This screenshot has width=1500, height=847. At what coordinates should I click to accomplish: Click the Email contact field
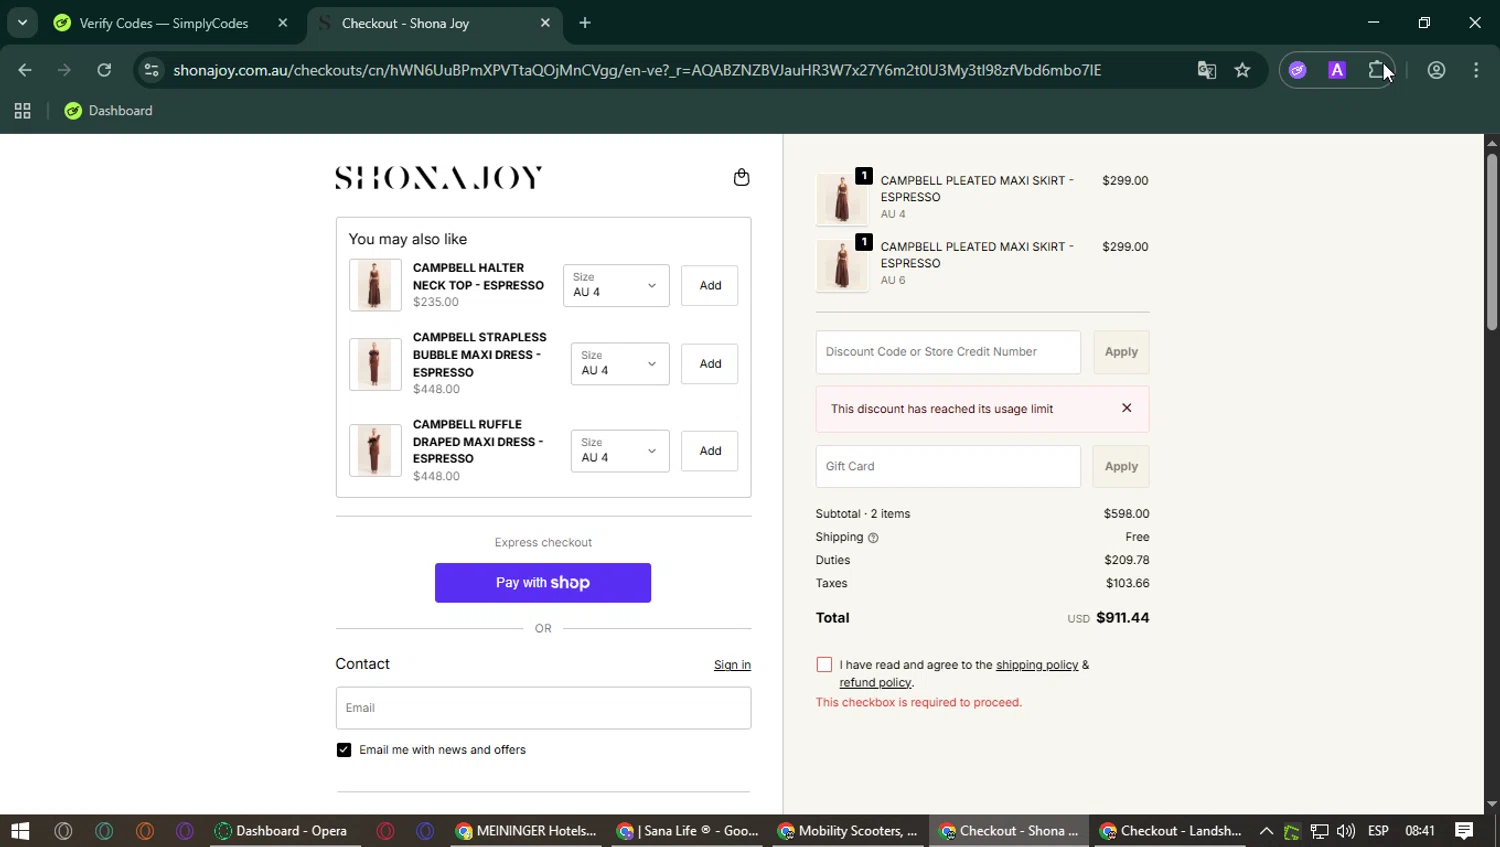[x=543, y=708]
